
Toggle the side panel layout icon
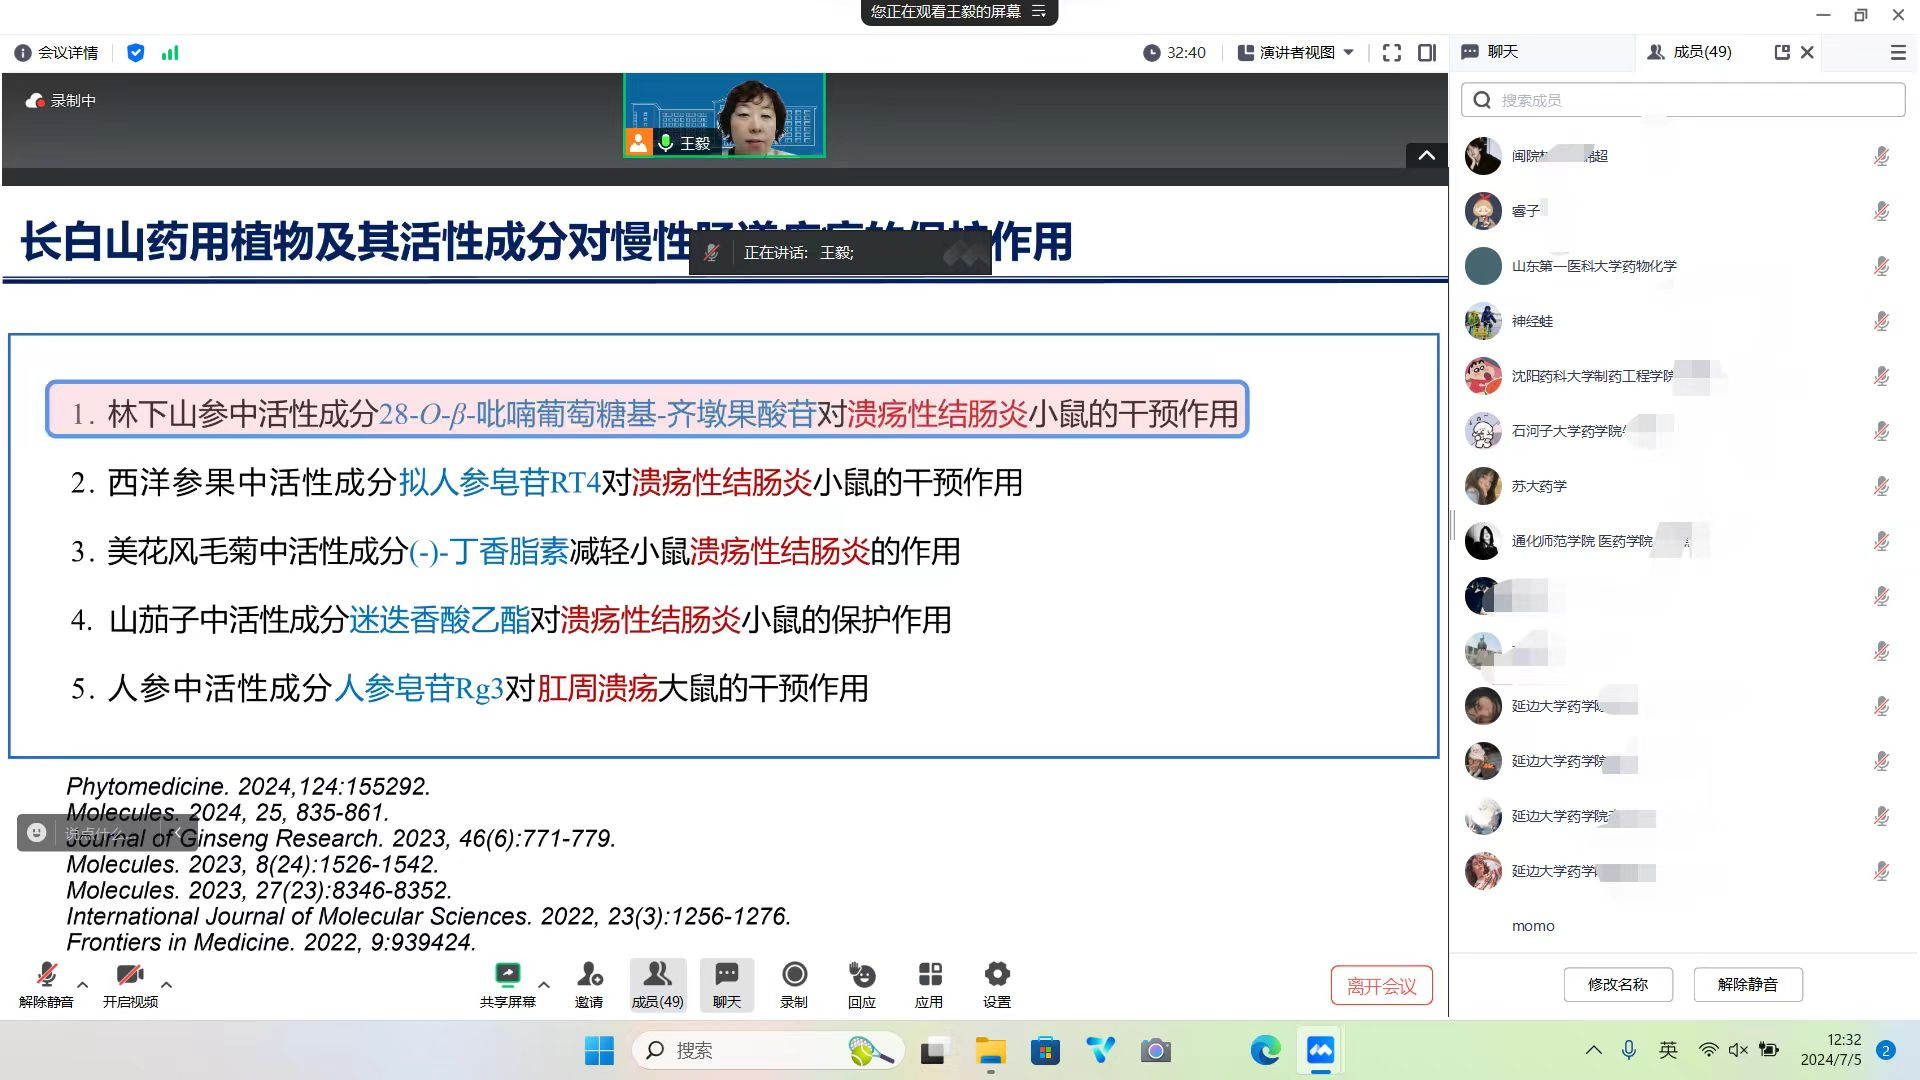[x=1427, y=53]
